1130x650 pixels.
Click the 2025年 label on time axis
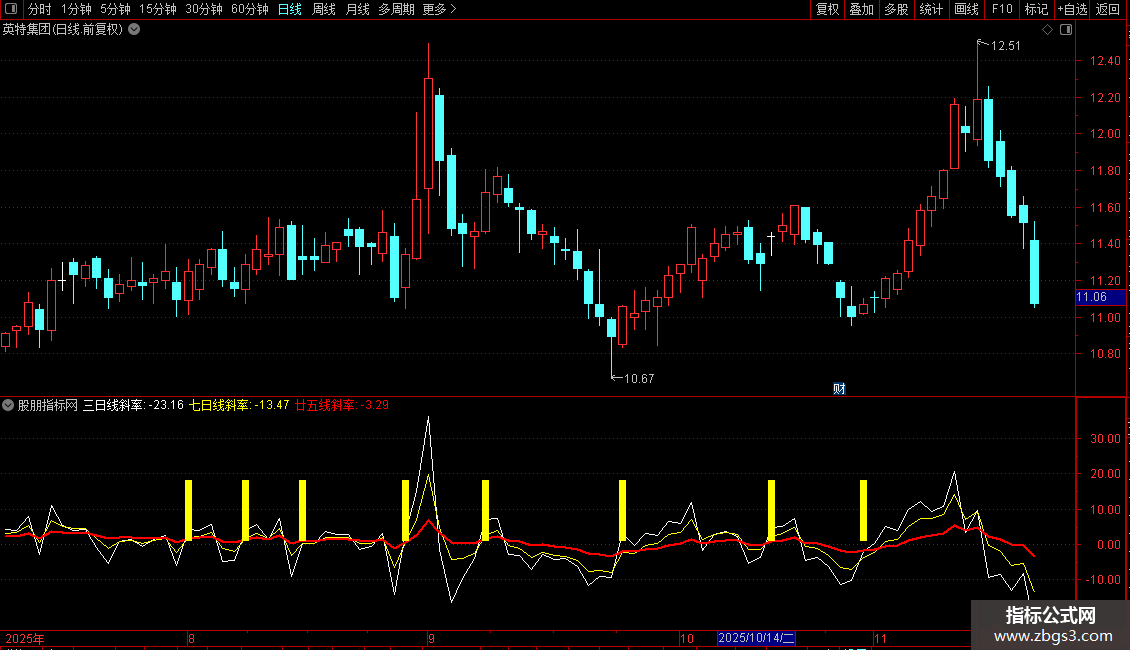tap(25, 639)
